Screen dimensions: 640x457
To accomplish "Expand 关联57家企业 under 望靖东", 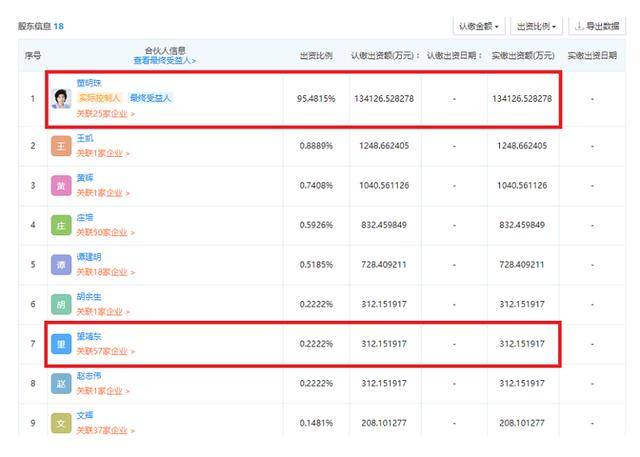I will click(x=105, y=351).
